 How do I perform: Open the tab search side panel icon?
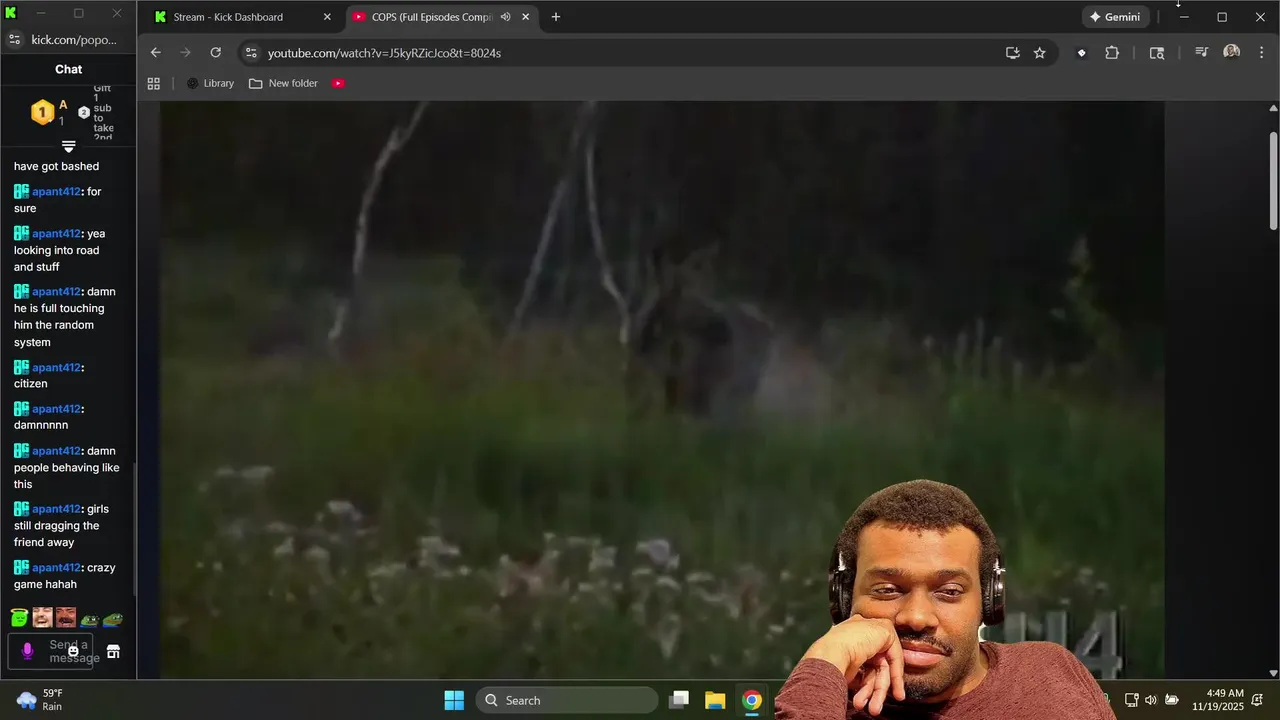(x=1157, y=53)
